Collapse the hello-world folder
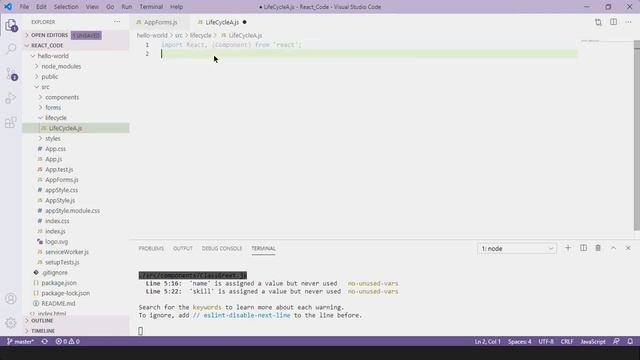 (x=76, y=56)
